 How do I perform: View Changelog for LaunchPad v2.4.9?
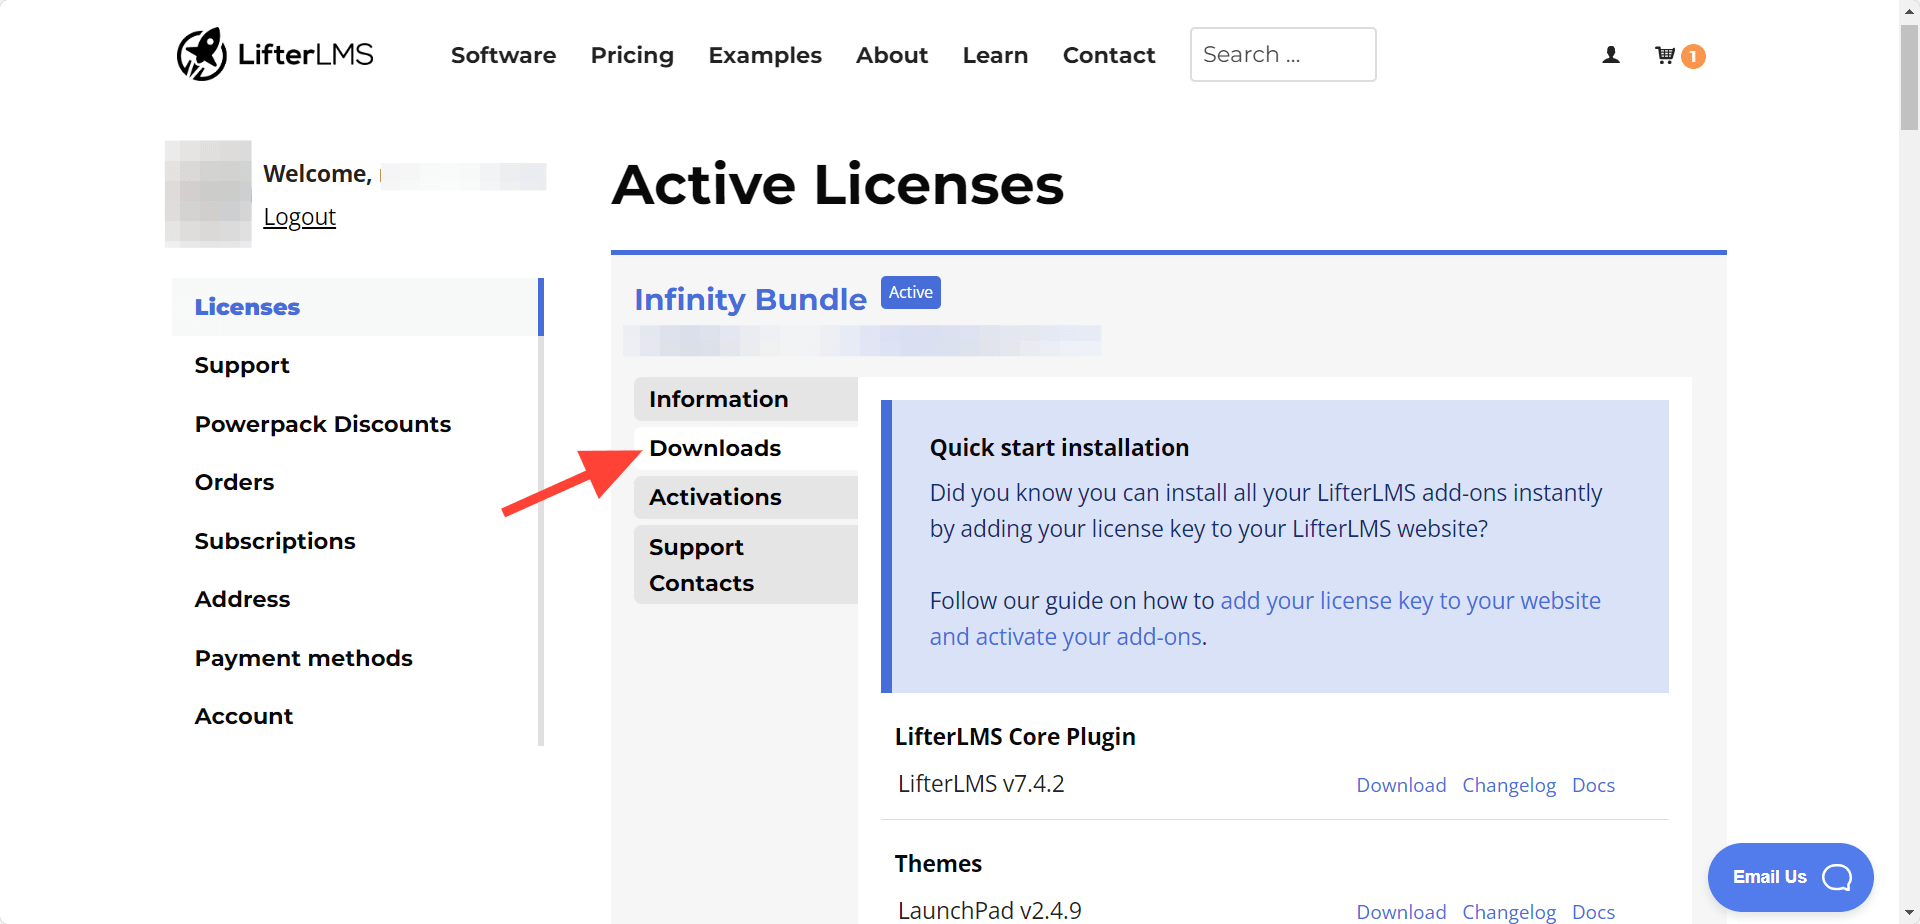[1509, 912]
